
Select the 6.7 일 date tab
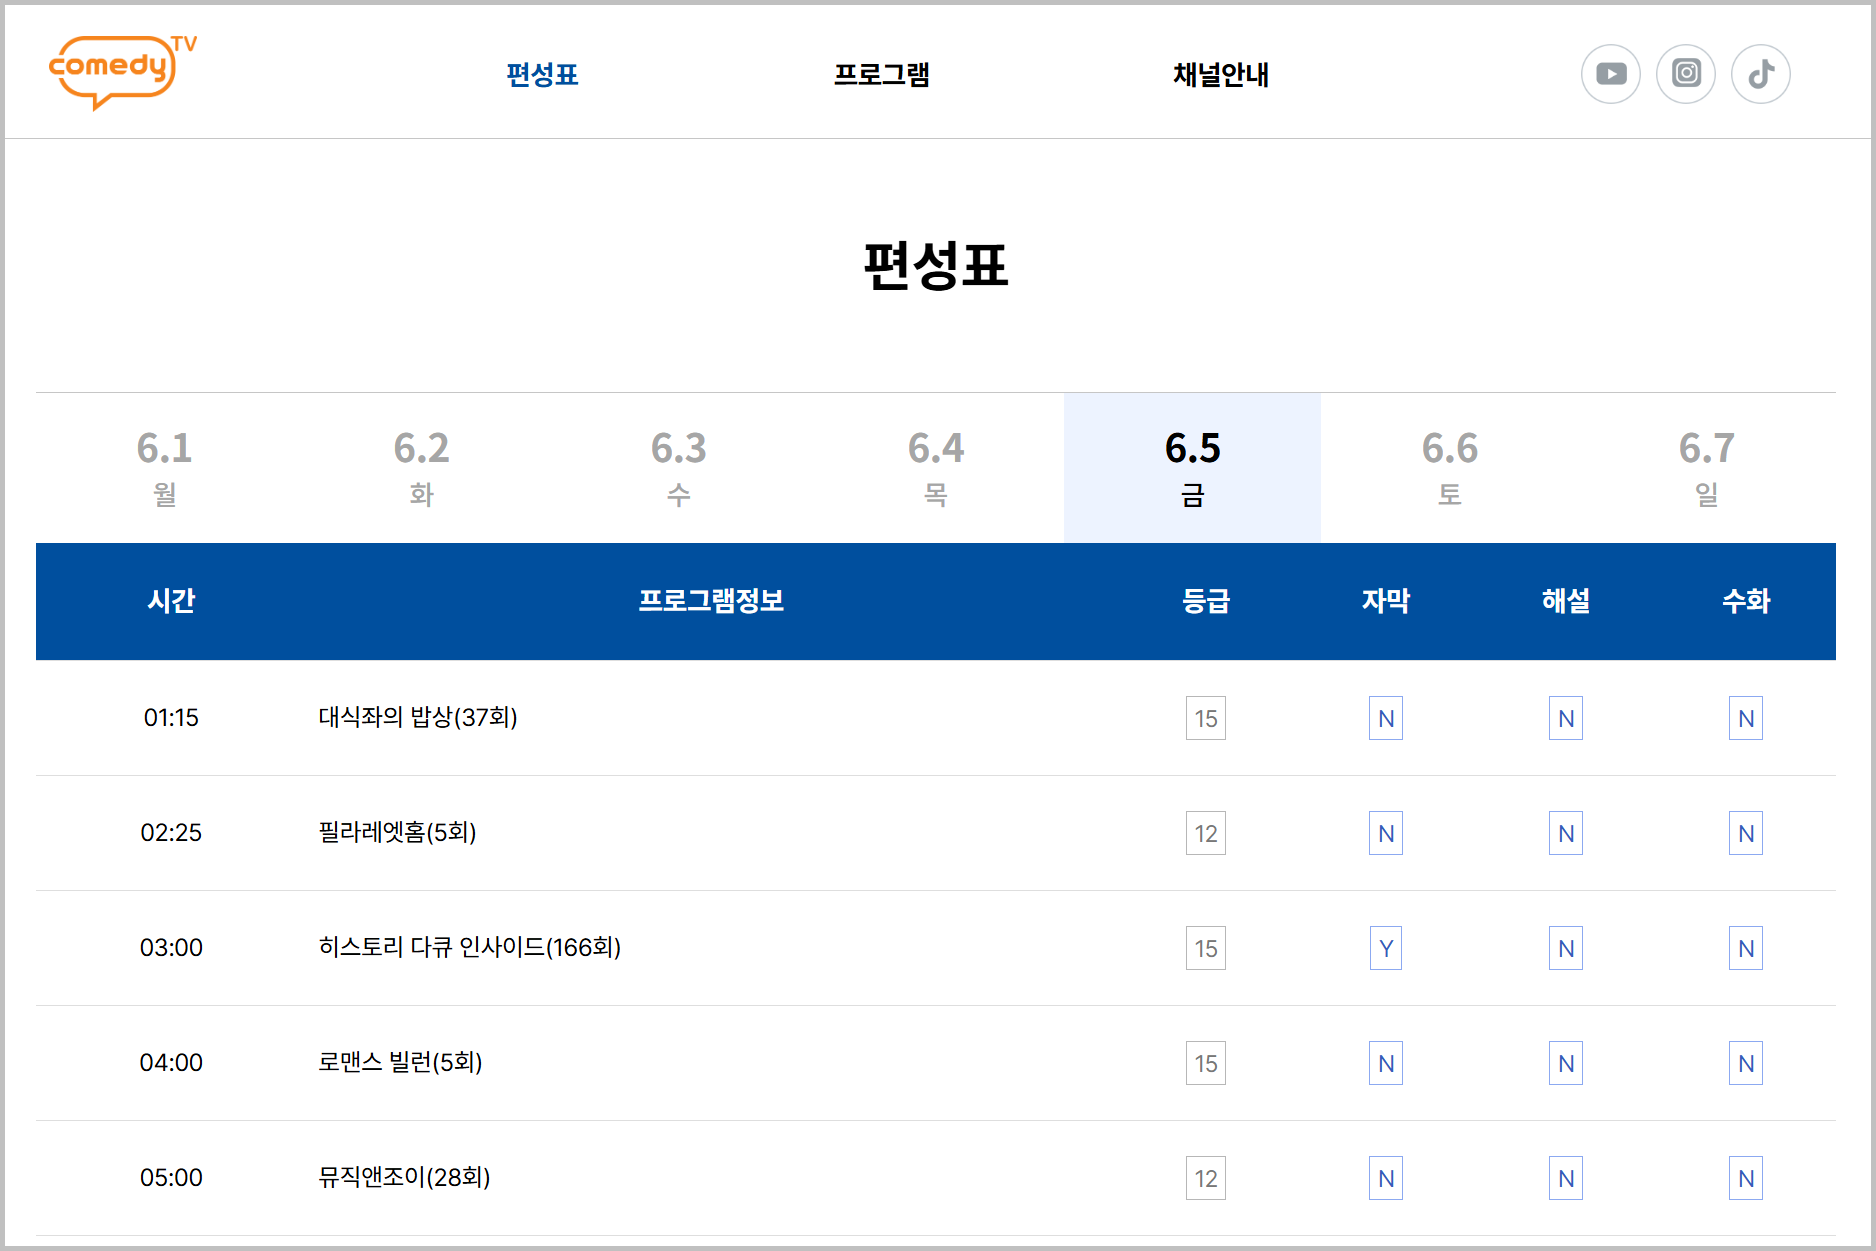tap(1707, 468)
